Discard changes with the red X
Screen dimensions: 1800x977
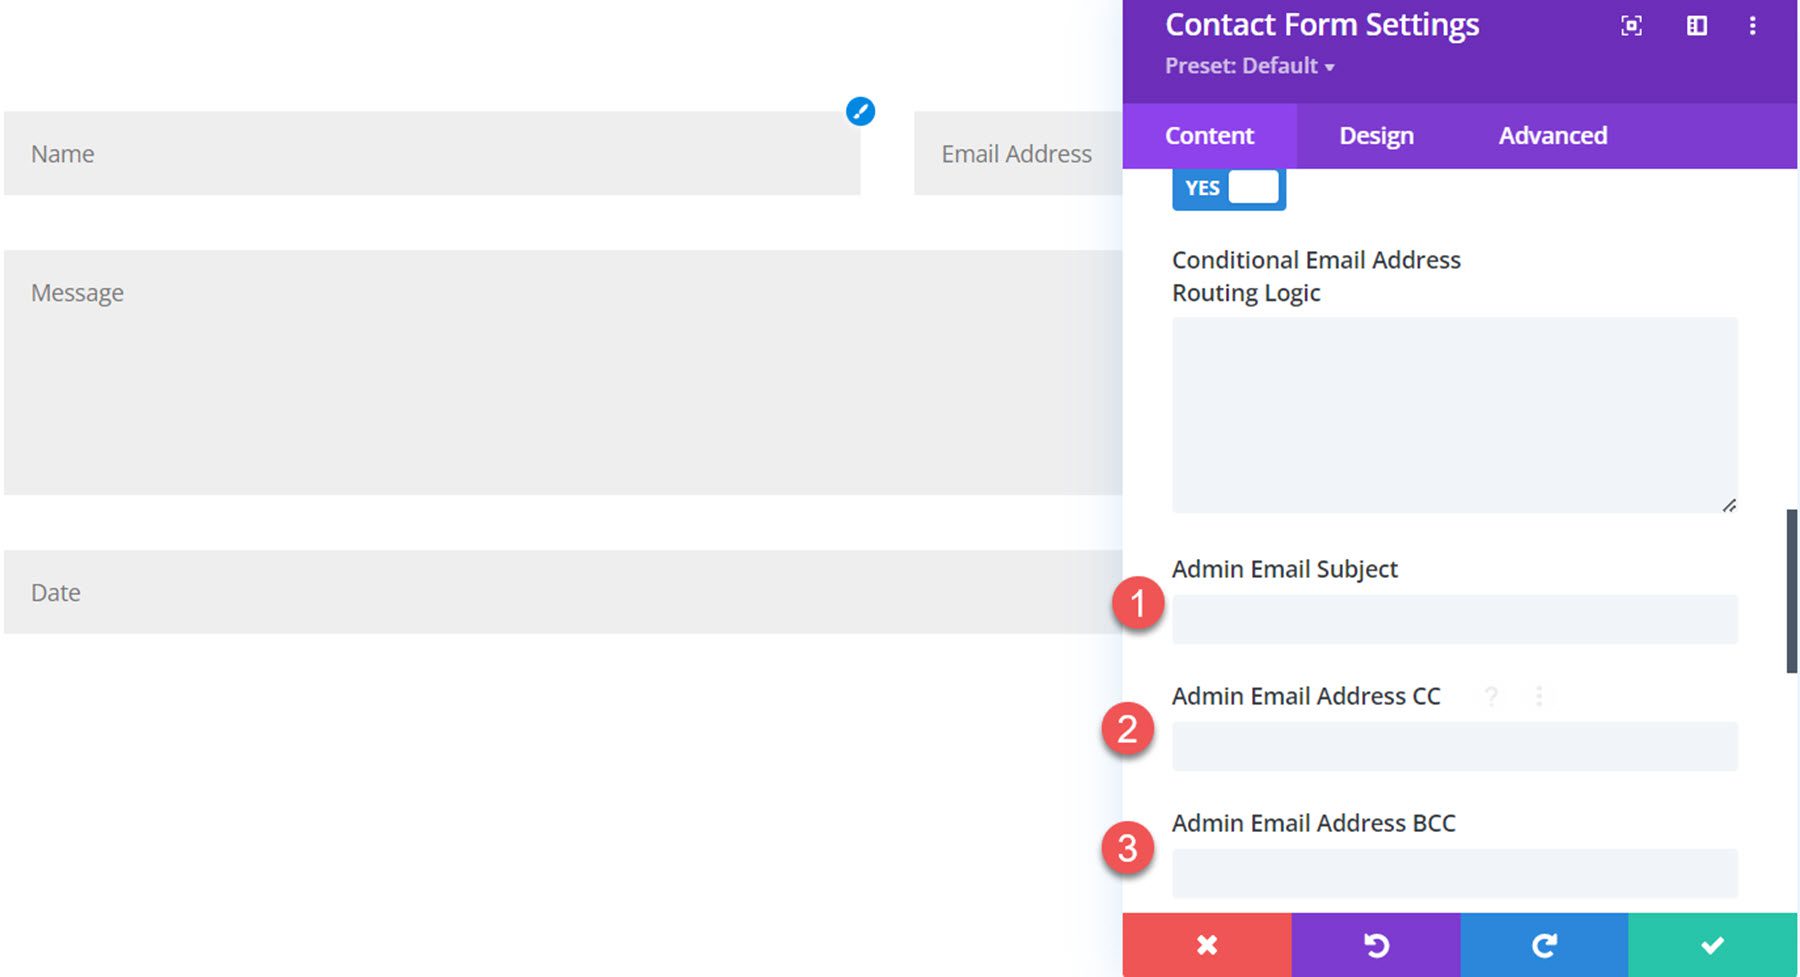[1207, 944]
